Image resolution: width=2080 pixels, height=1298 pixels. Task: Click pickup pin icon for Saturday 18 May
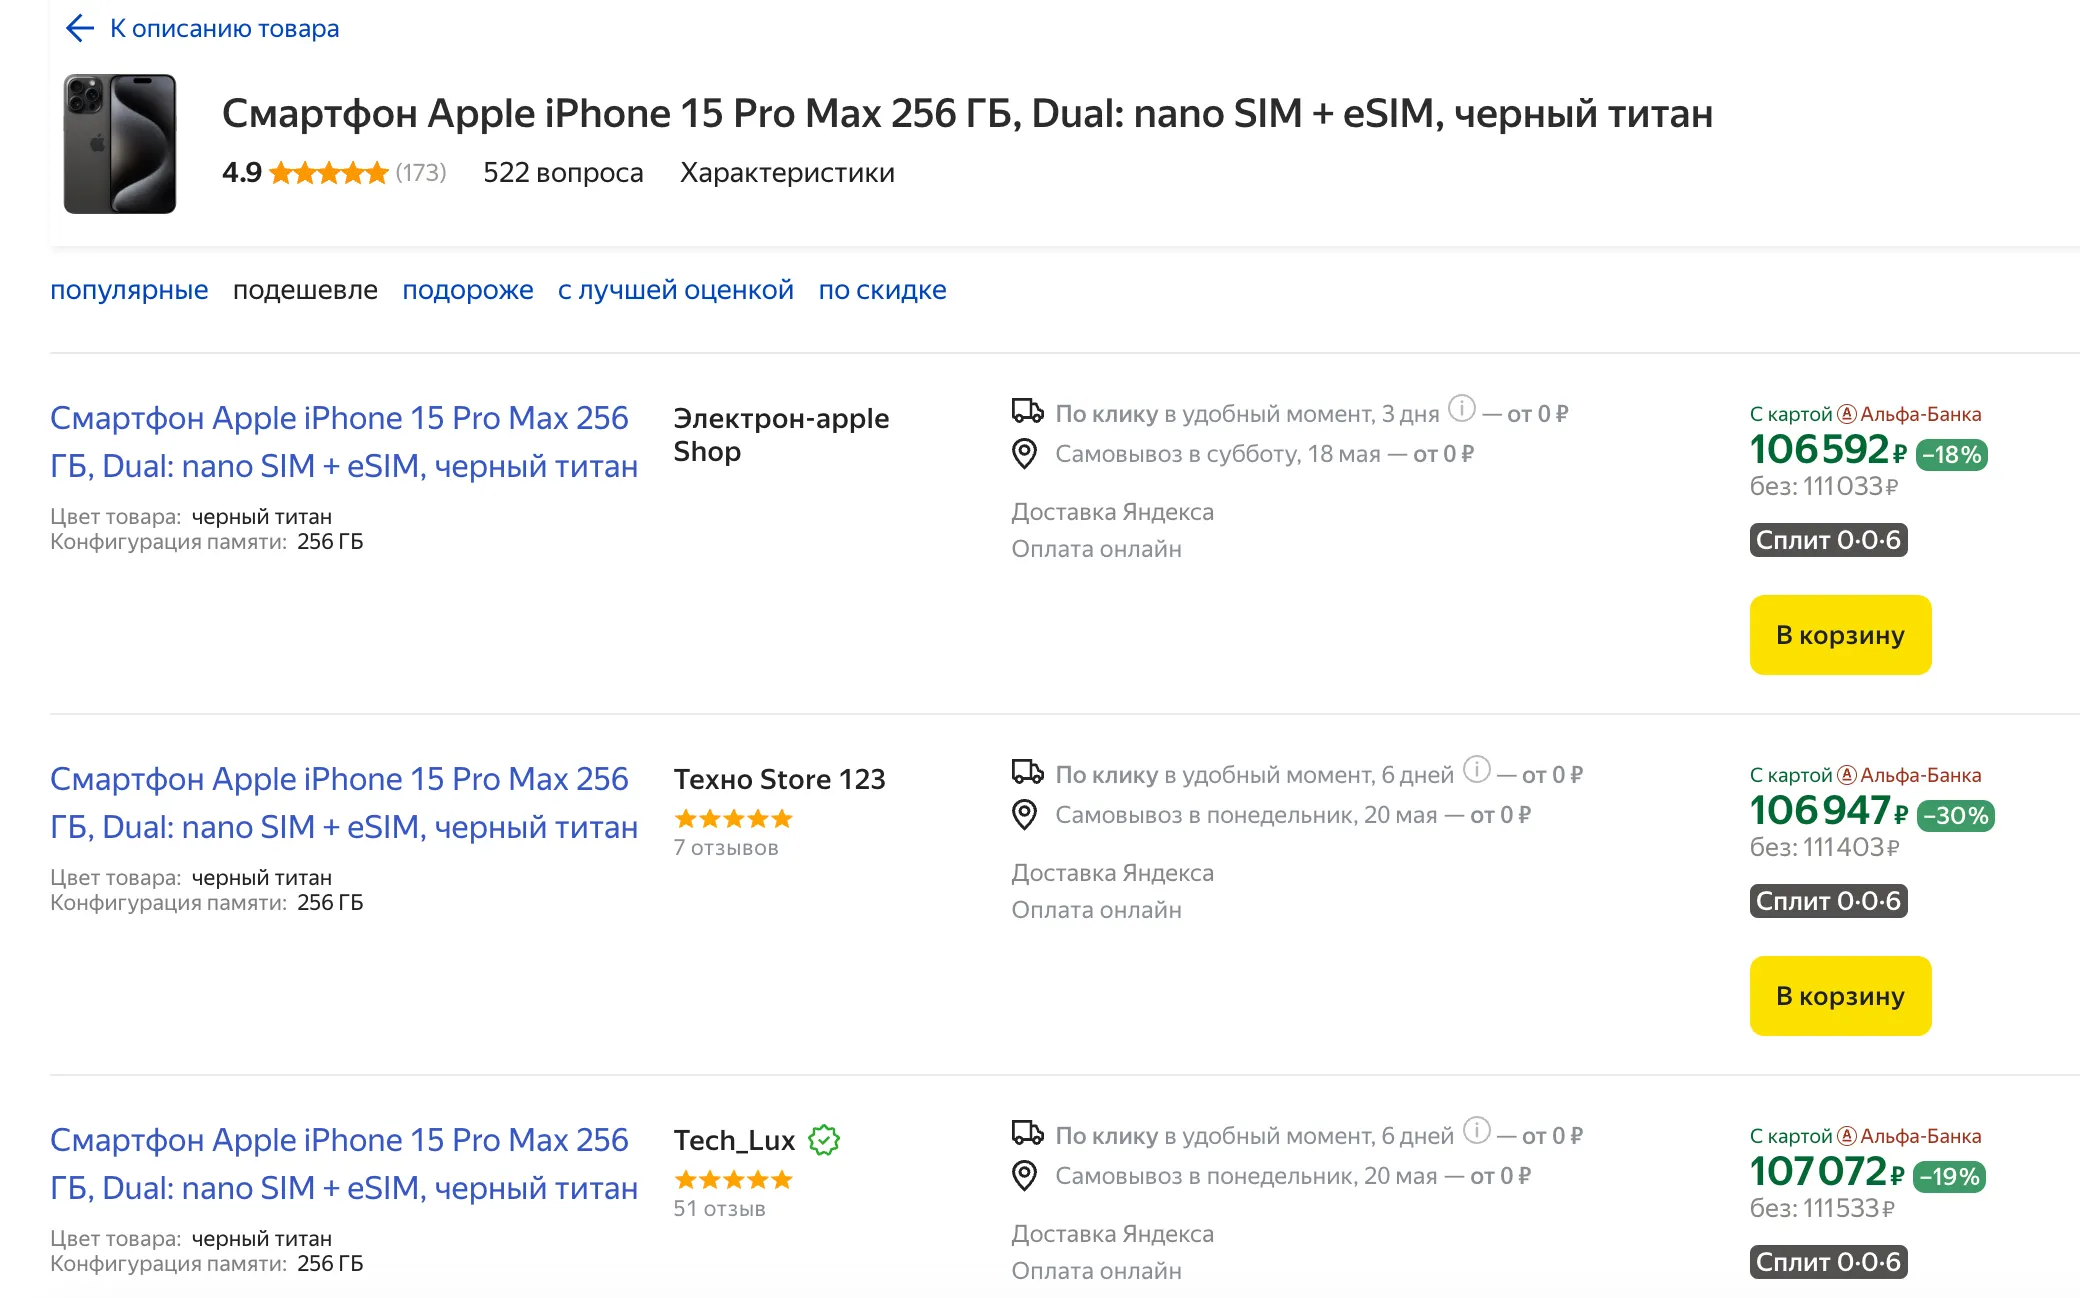(x=1025, y=454)
